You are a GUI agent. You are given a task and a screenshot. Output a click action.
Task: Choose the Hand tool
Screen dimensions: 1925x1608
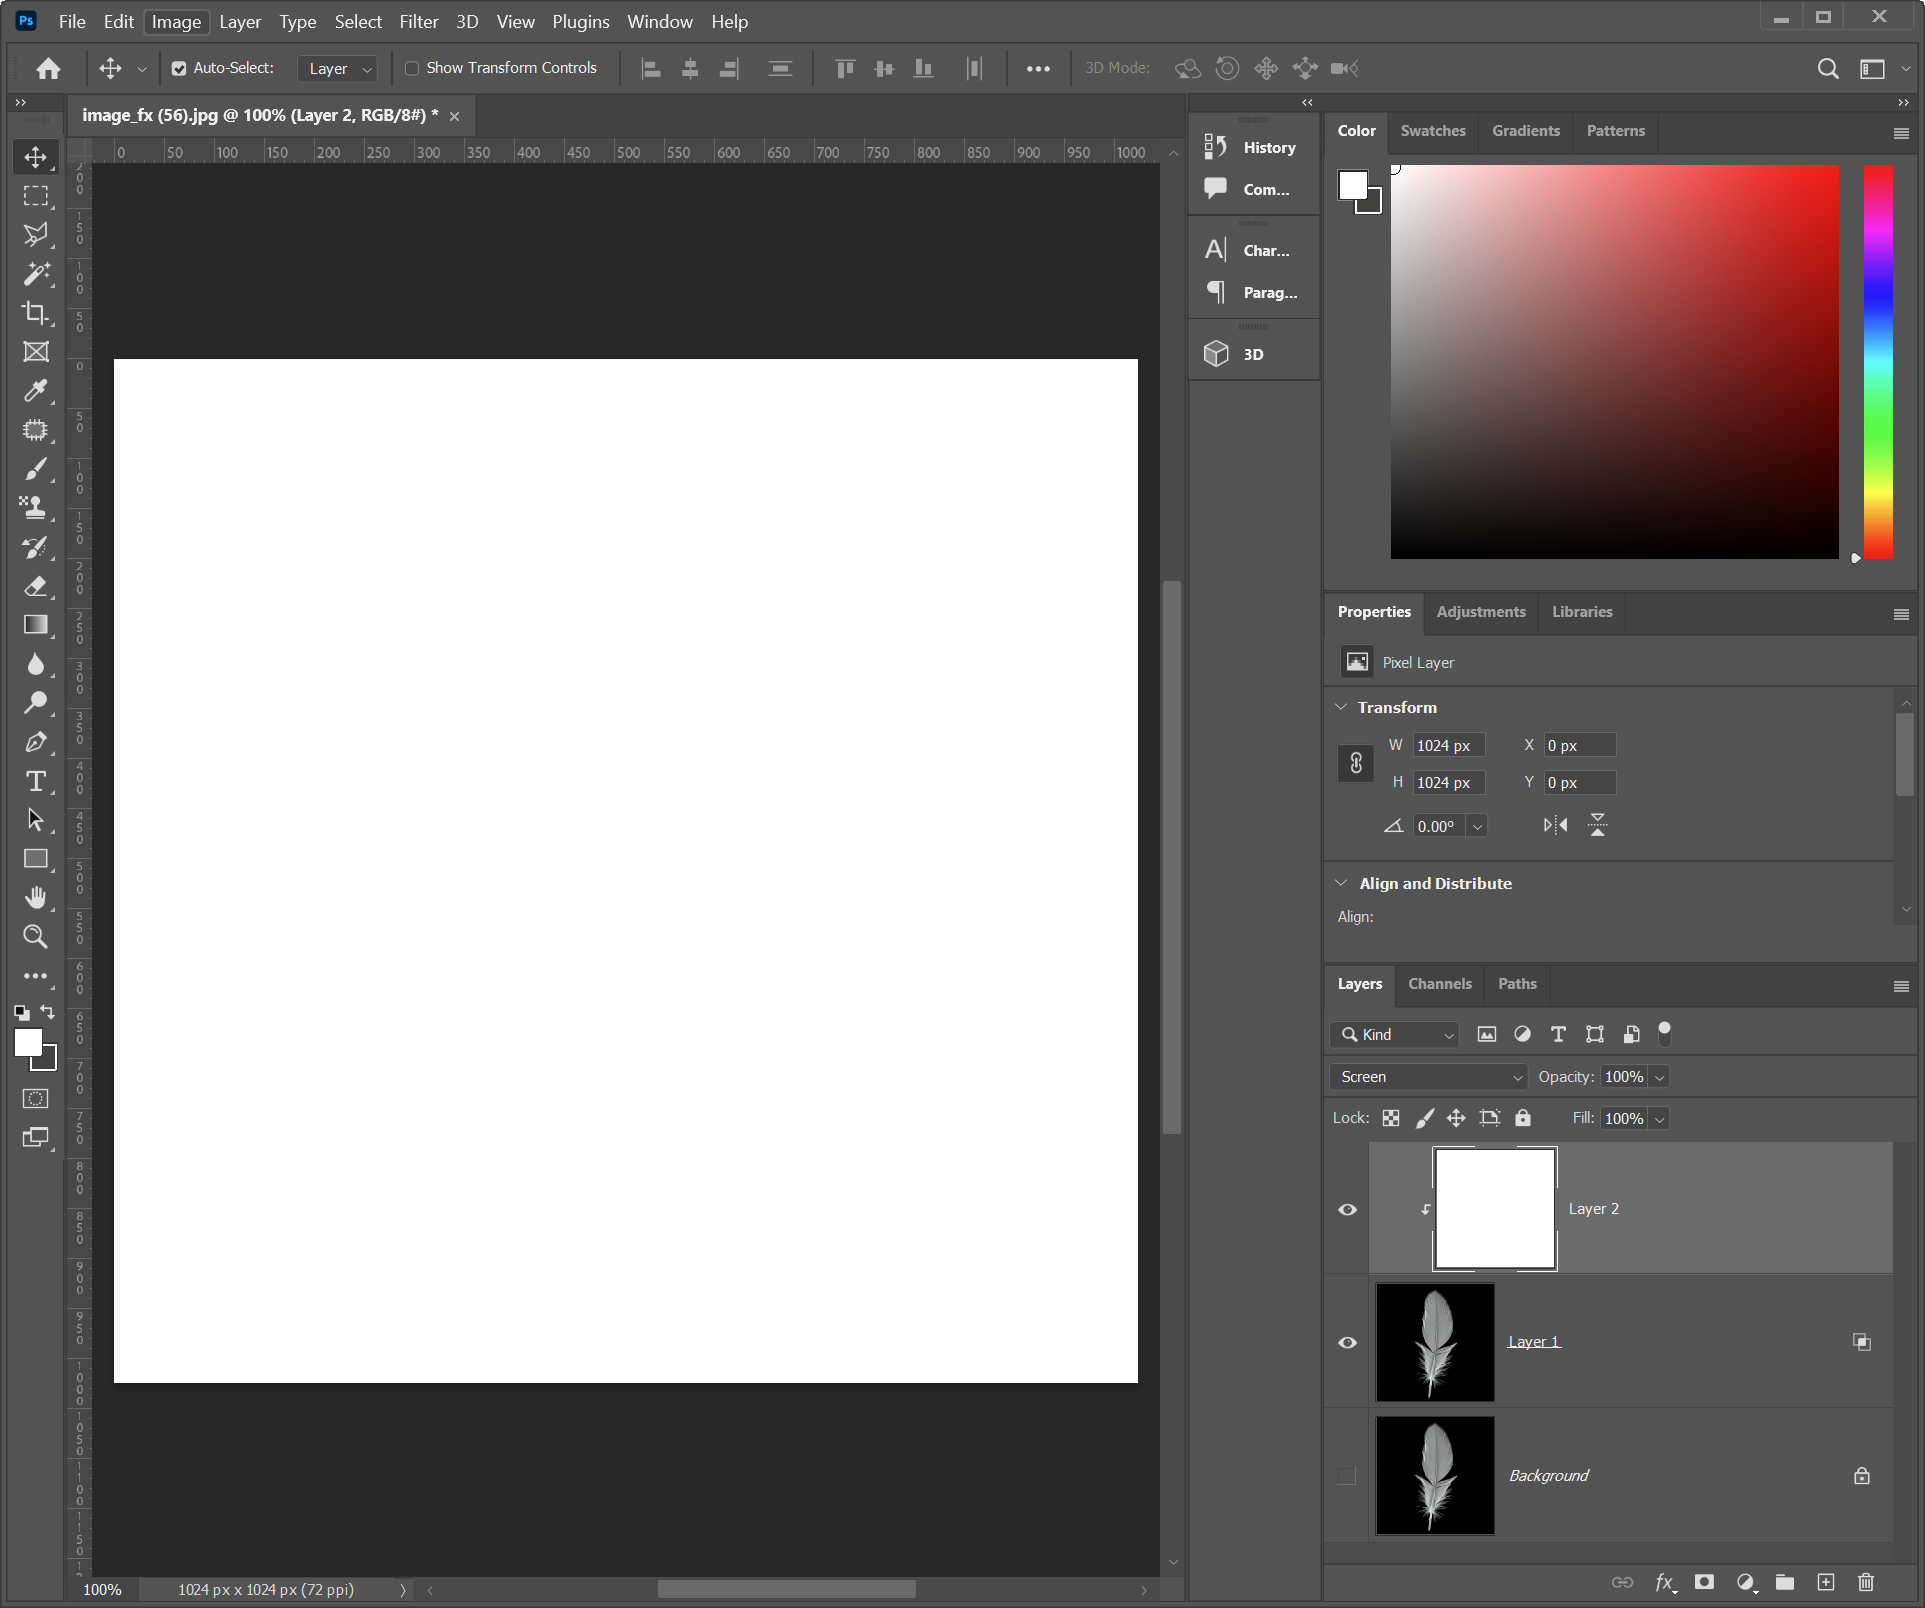[35, 897]
